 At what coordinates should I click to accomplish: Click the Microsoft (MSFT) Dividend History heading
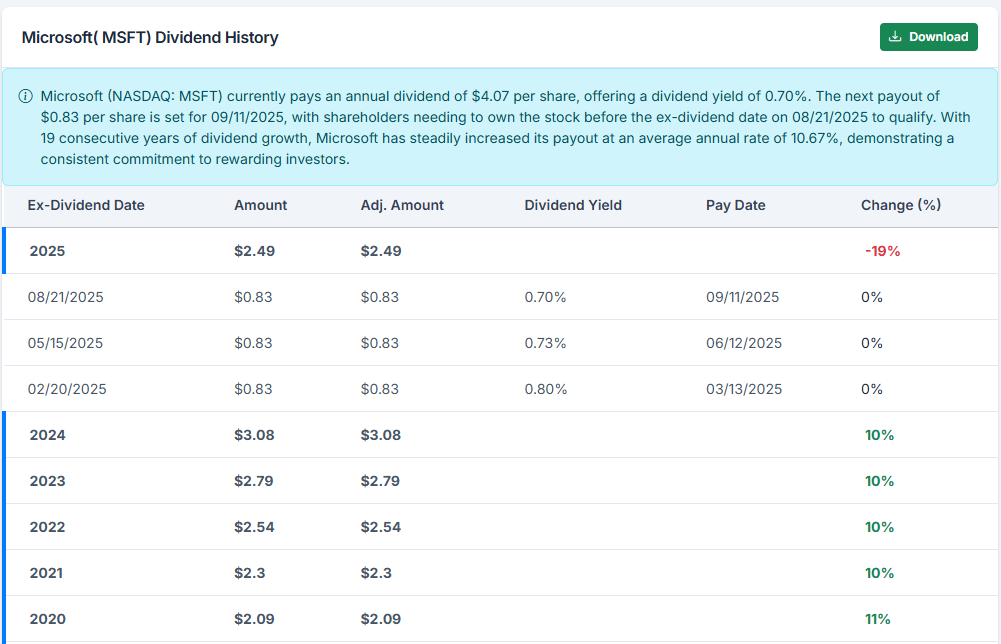tap(150, 37)
